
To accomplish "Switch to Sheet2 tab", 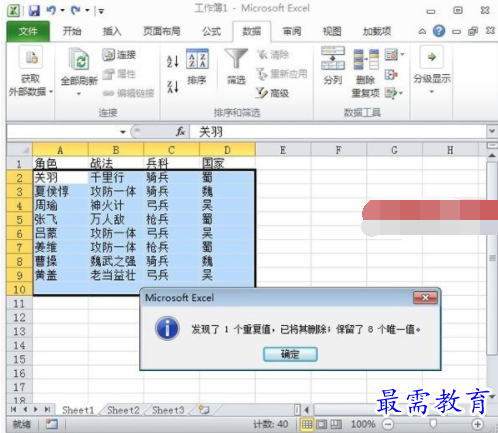I will (x=123, y=410).
